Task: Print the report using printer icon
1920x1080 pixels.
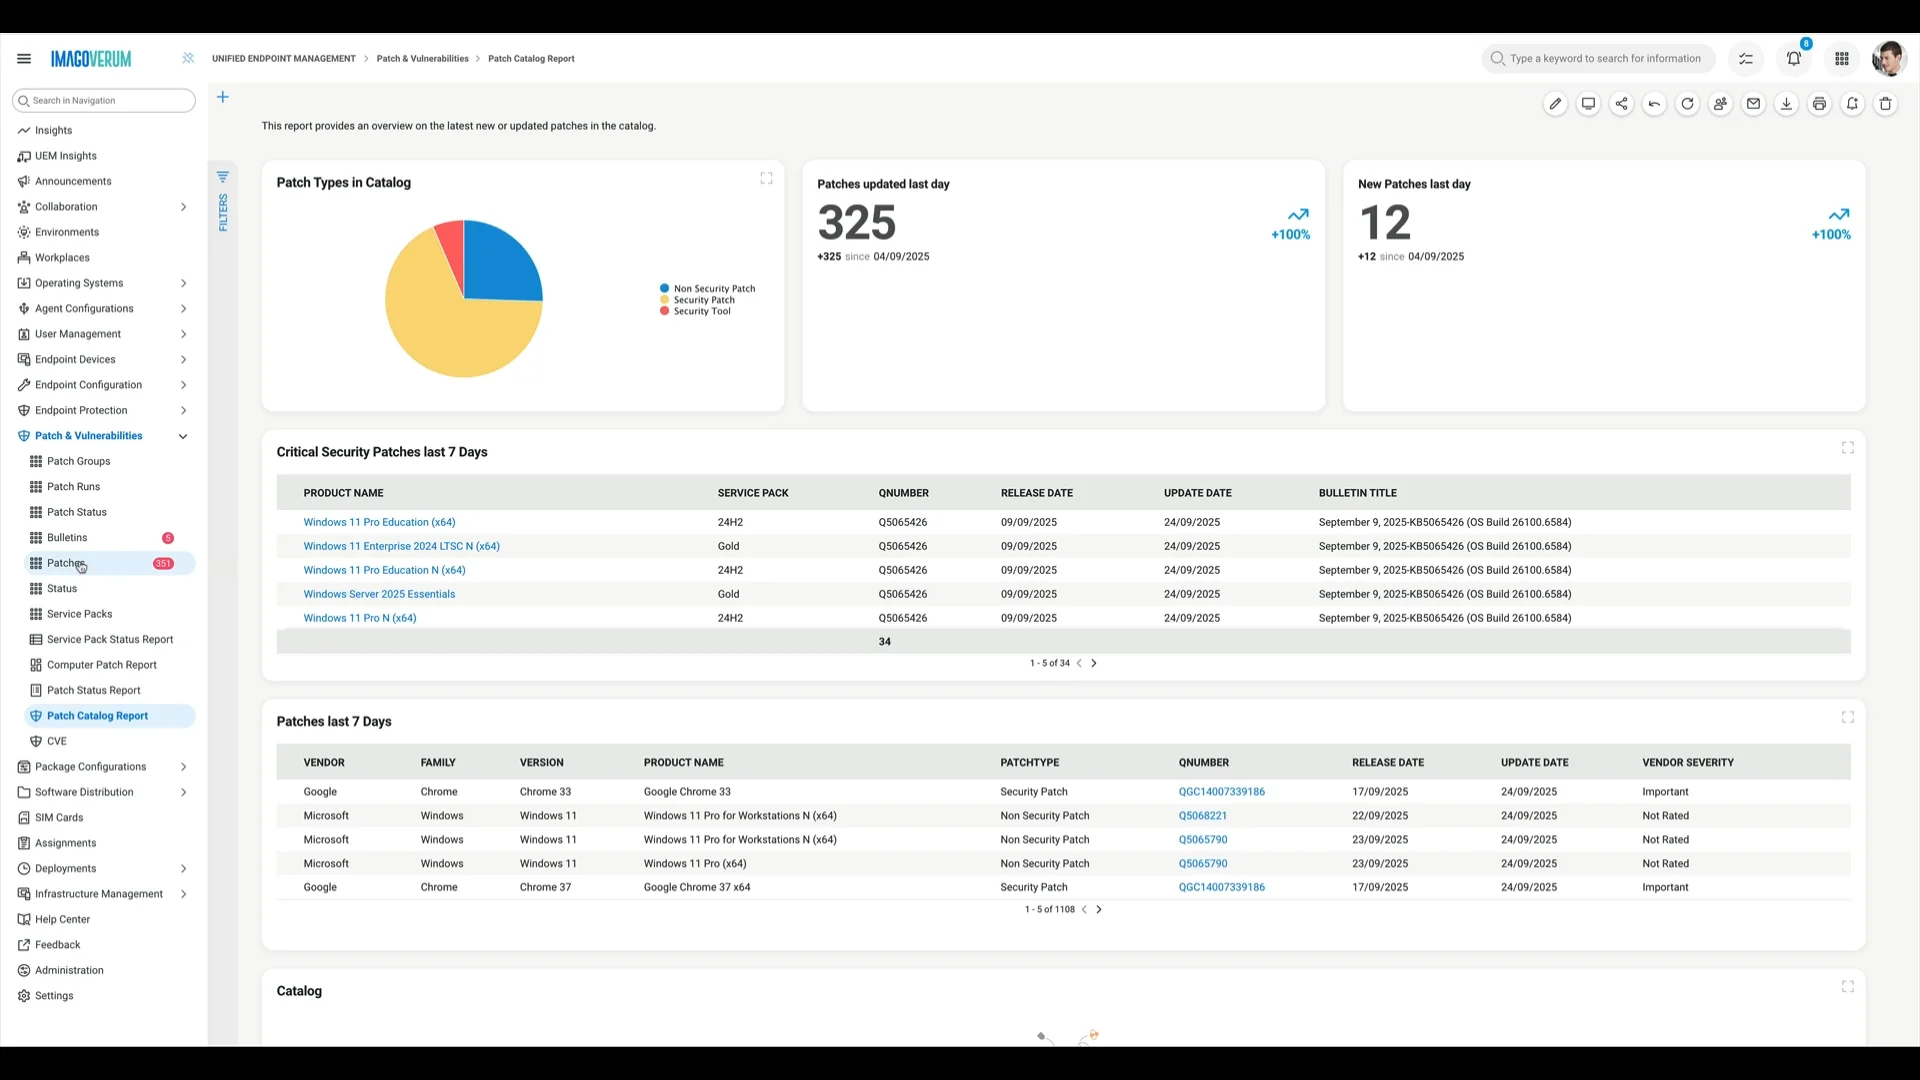Action: click(x=1819, y=104)
